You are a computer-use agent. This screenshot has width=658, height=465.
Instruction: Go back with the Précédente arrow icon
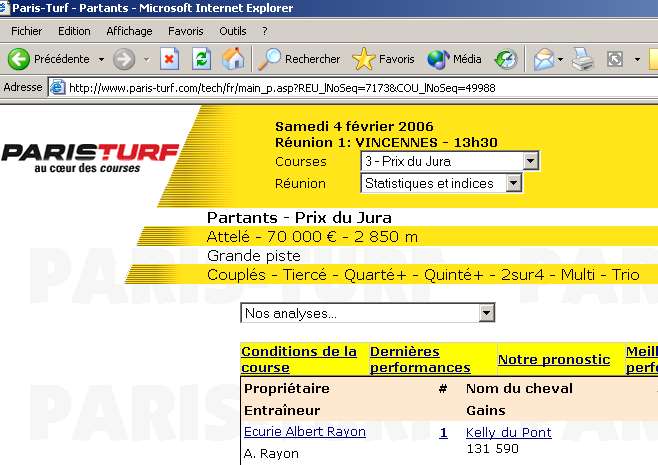click(x=19, y=59)
